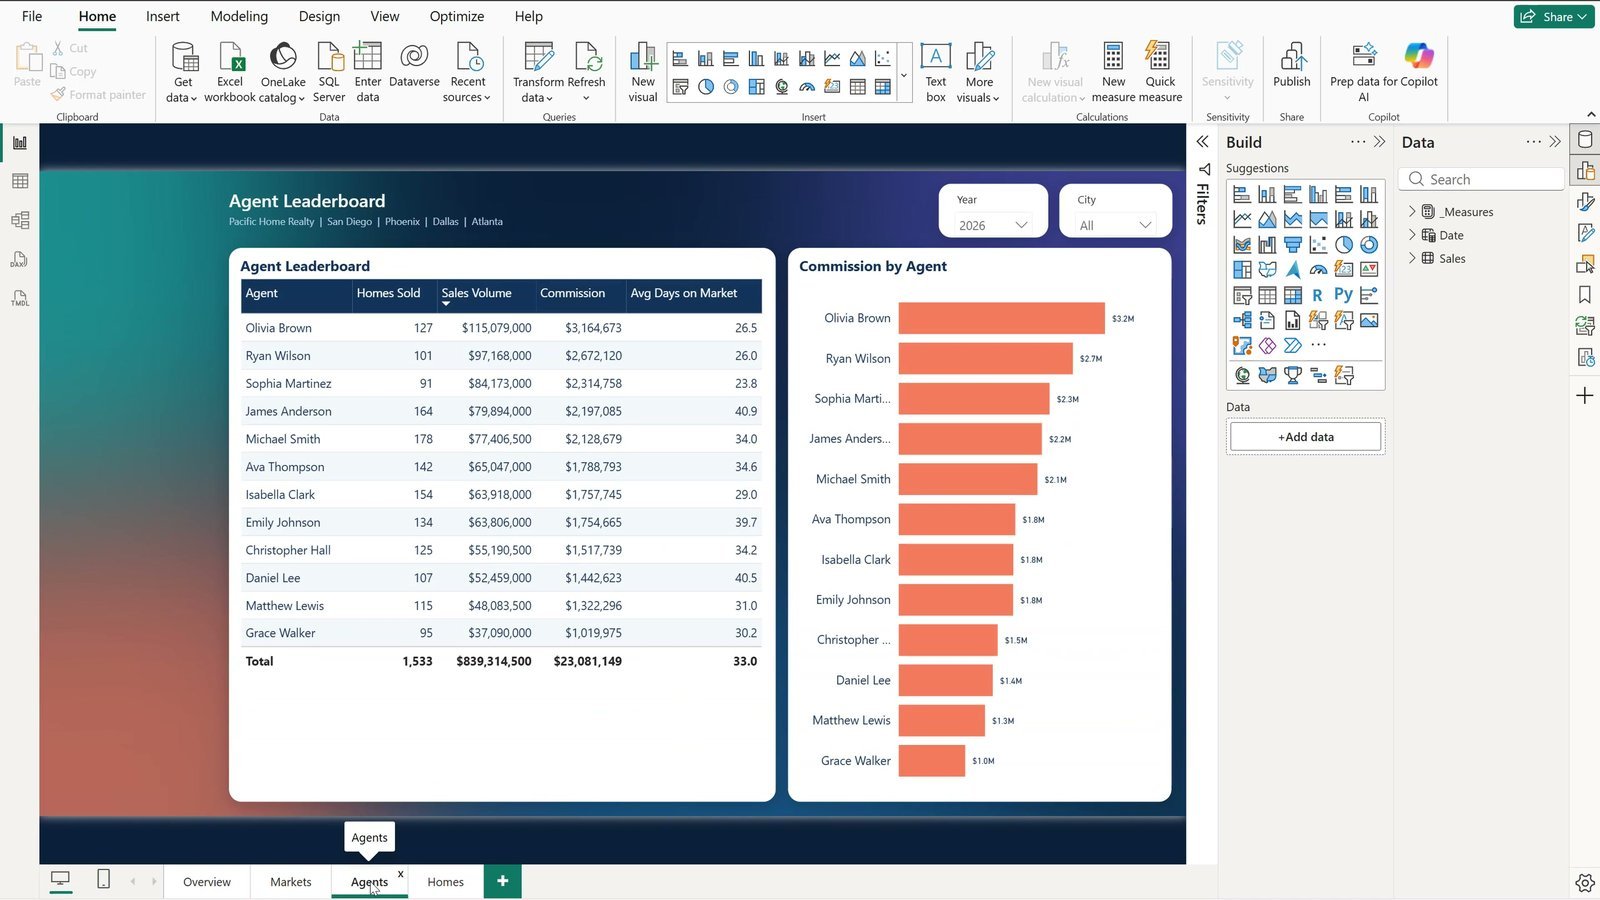
Task: Switch to Table view in left sidebar
Action: tap(20, 181)
